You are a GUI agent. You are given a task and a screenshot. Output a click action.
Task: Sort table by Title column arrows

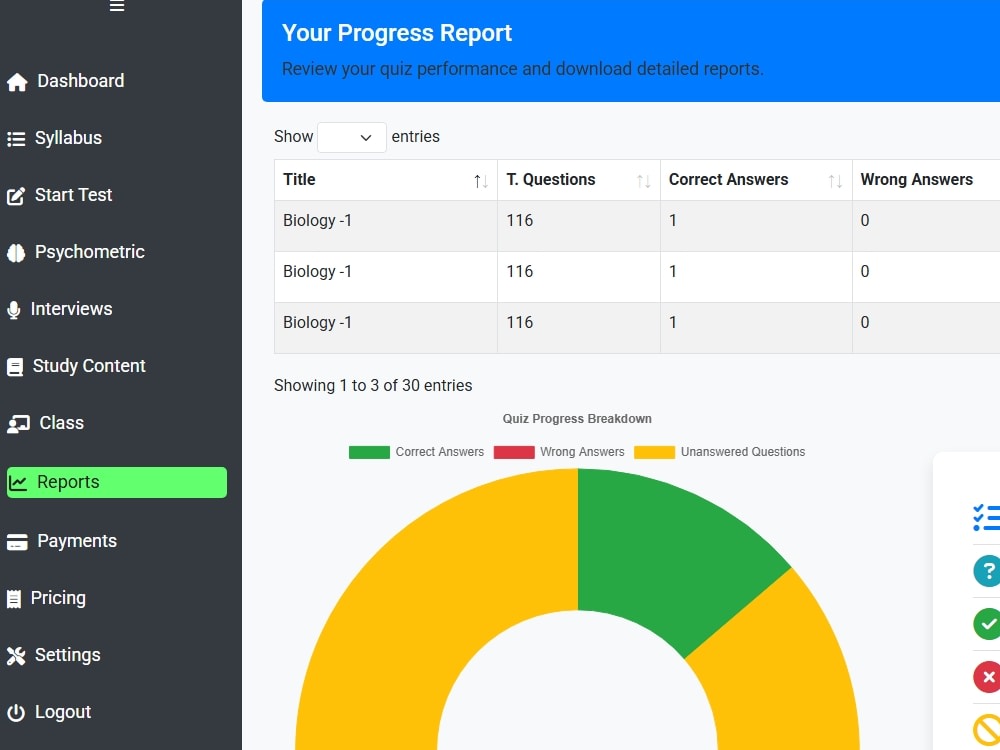(x=481, y=181)
